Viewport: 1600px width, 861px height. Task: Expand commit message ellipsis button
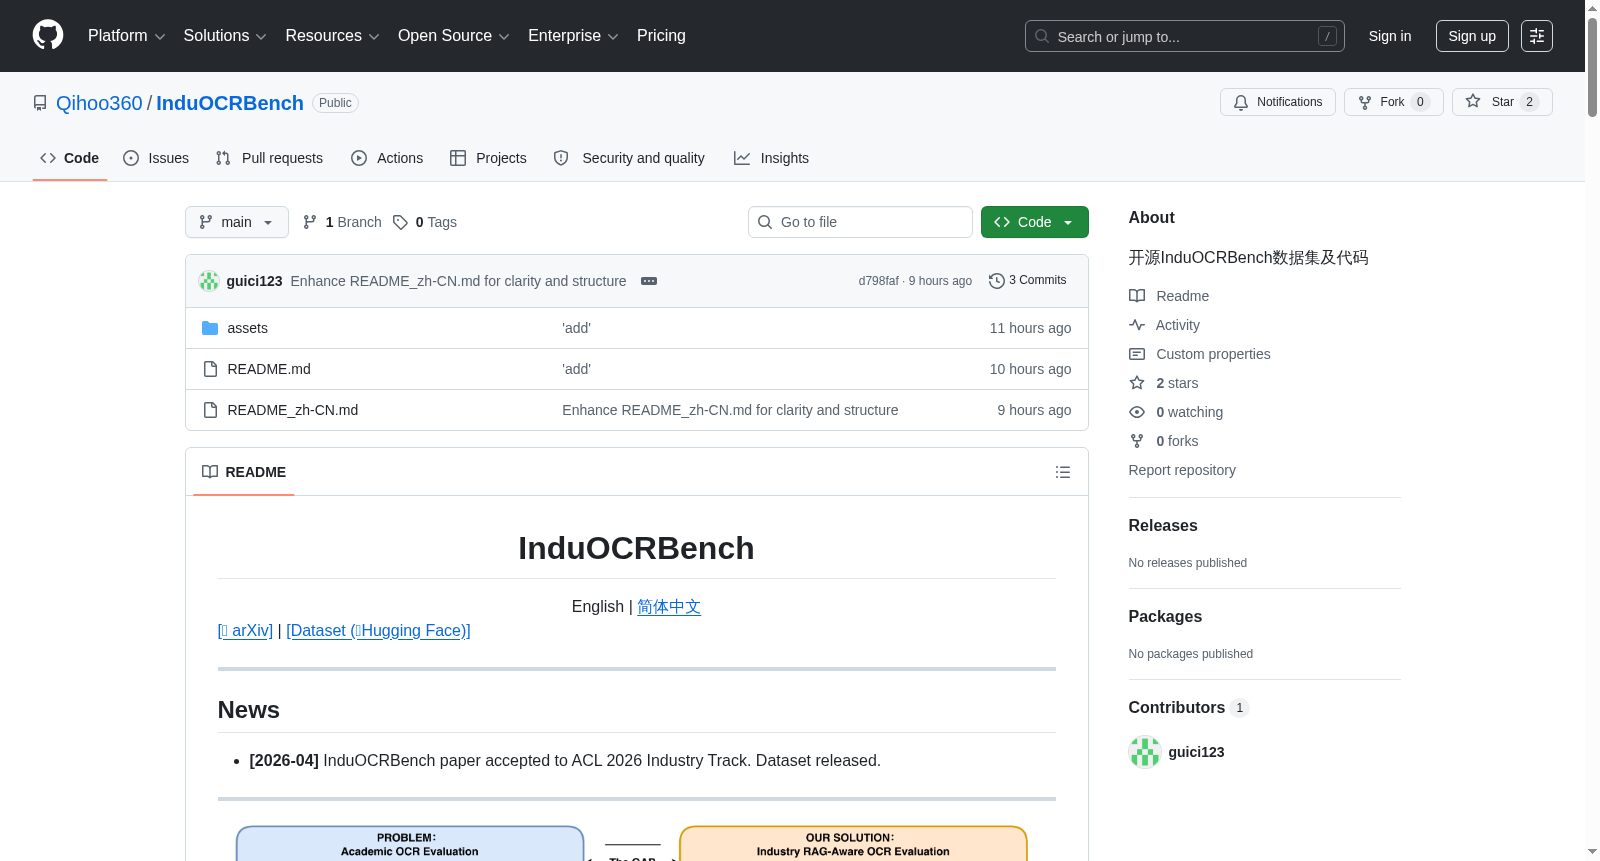click(649, 281)
